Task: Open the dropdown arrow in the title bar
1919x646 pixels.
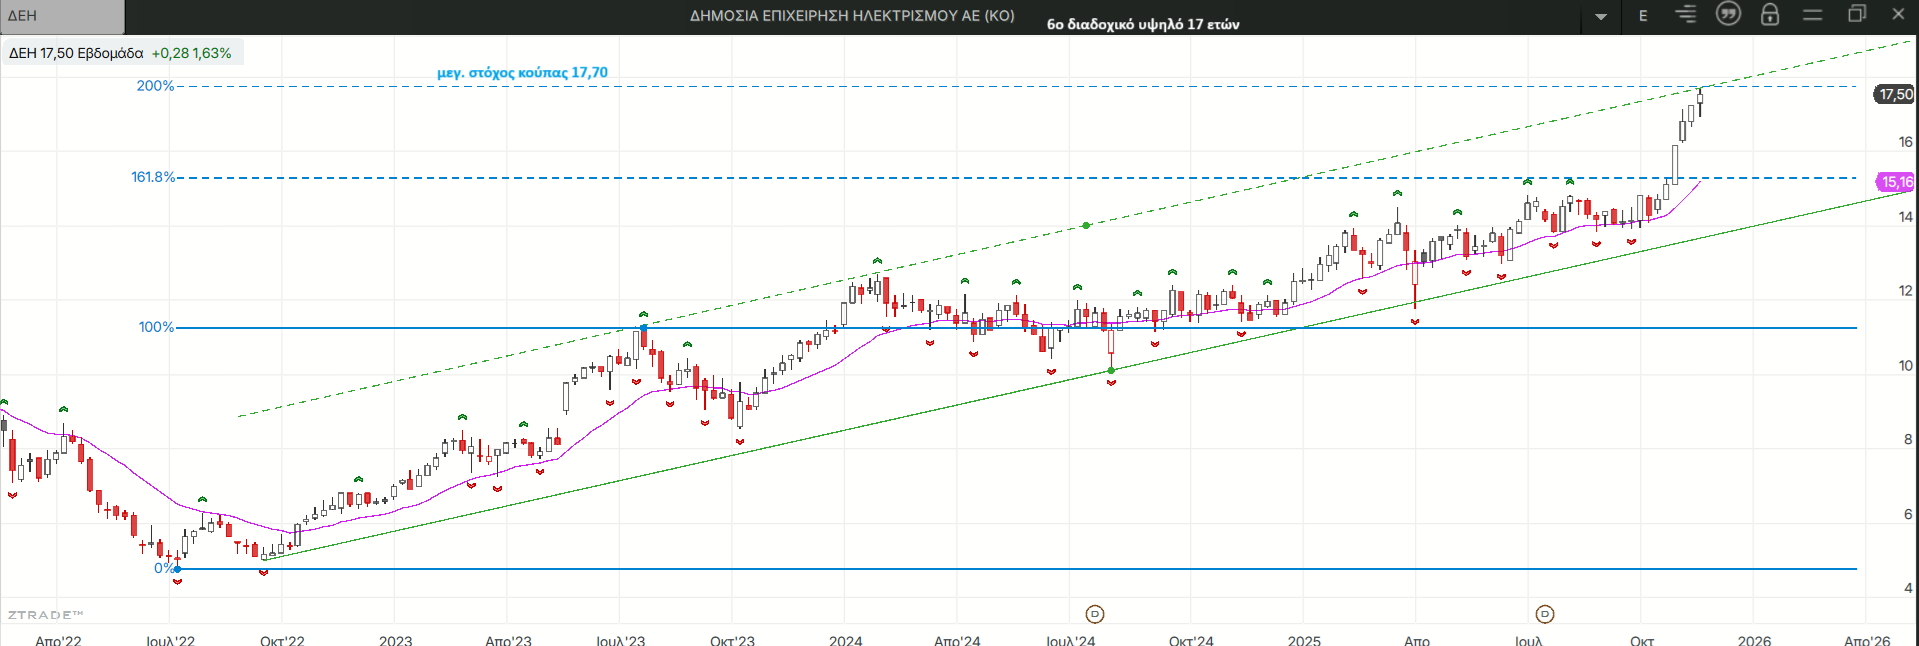Action: tap(1601, 16)
